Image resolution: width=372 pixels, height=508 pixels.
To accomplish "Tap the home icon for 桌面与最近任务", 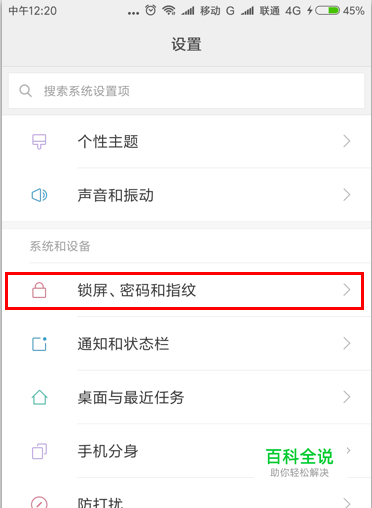I will 39,397.
